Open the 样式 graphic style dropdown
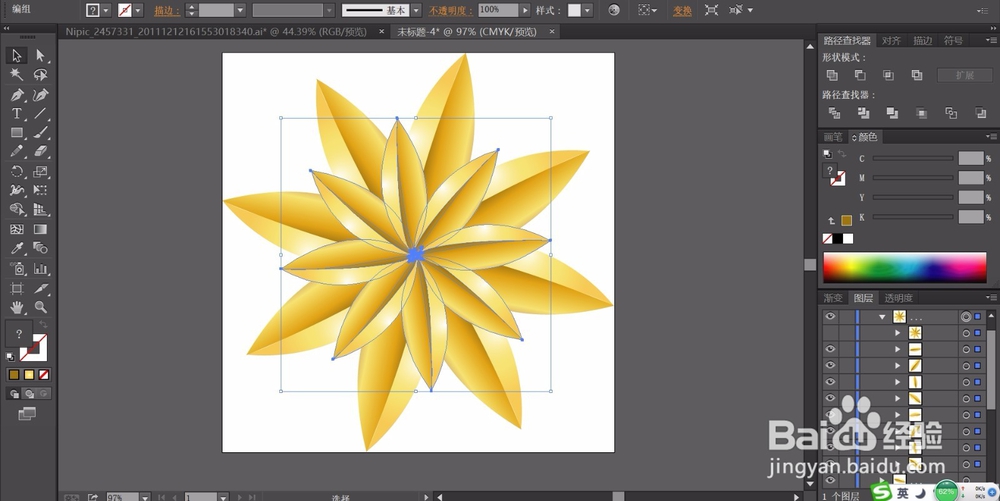The width and height of the screenshot is (1000, 501). [x=587, y=10]
